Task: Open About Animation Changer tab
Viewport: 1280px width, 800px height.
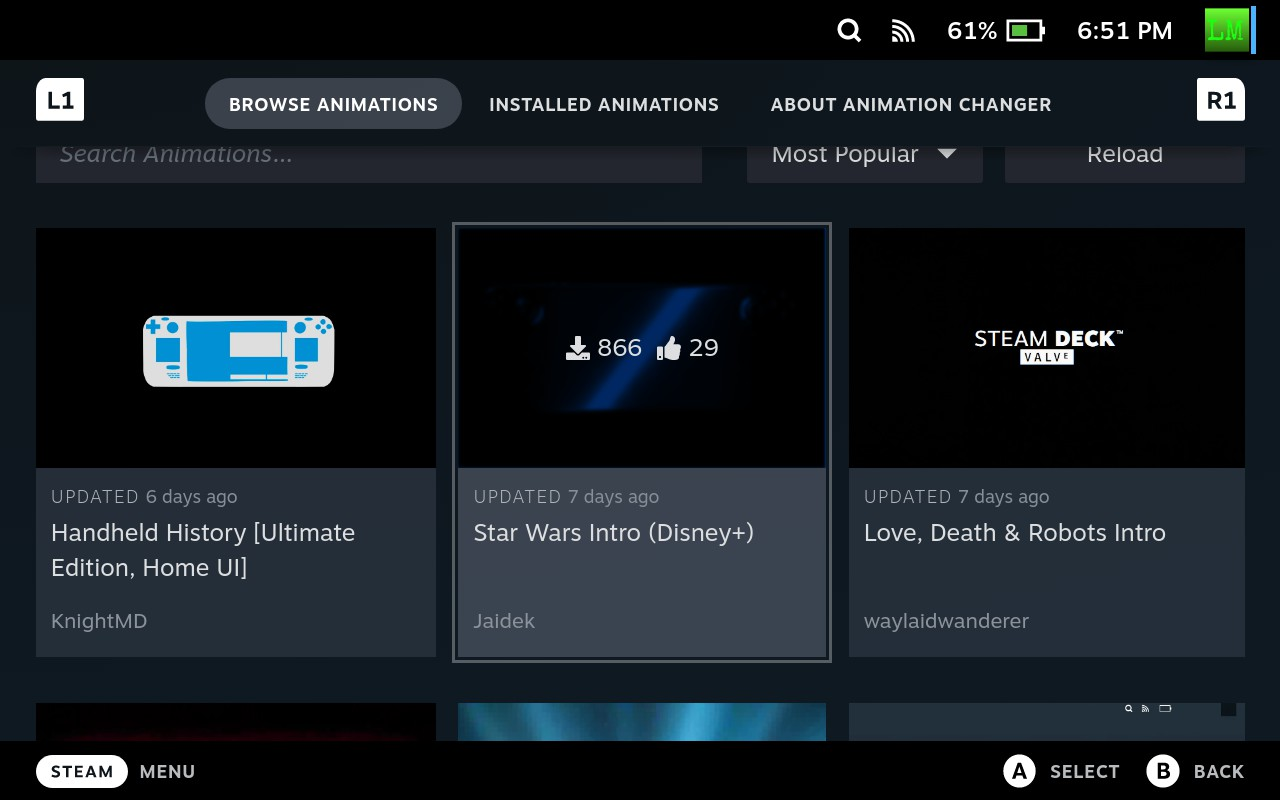Action: [x=911, y=104]
